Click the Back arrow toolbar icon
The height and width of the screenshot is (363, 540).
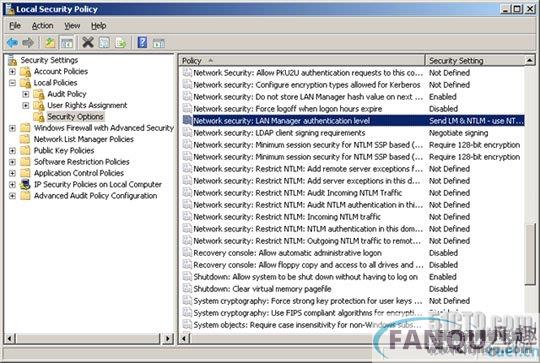click(12, 43)
